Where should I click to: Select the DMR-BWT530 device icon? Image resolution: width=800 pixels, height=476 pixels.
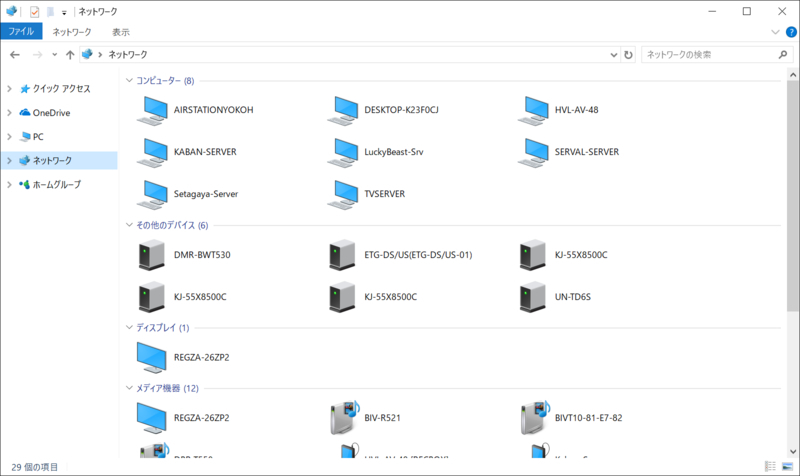point(152,255)
